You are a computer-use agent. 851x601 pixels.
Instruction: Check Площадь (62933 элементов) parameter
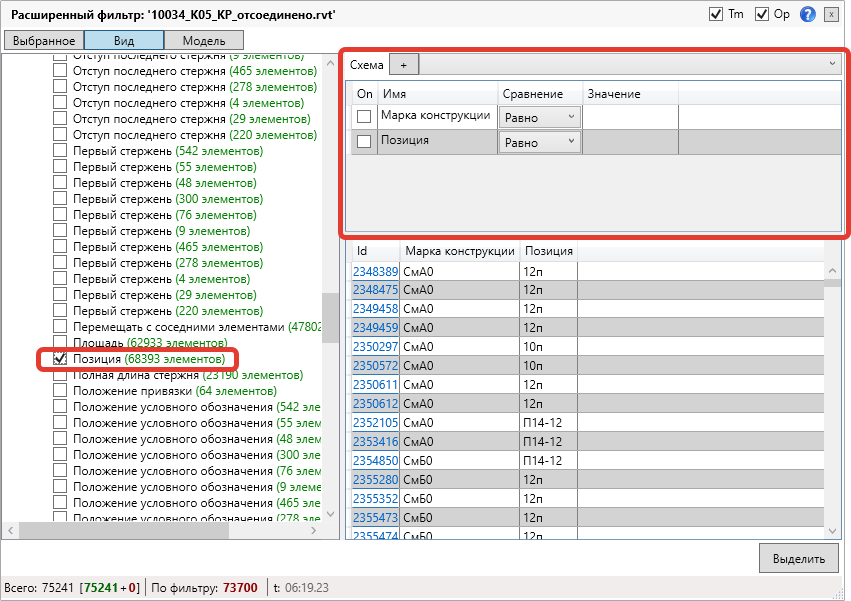60,343
